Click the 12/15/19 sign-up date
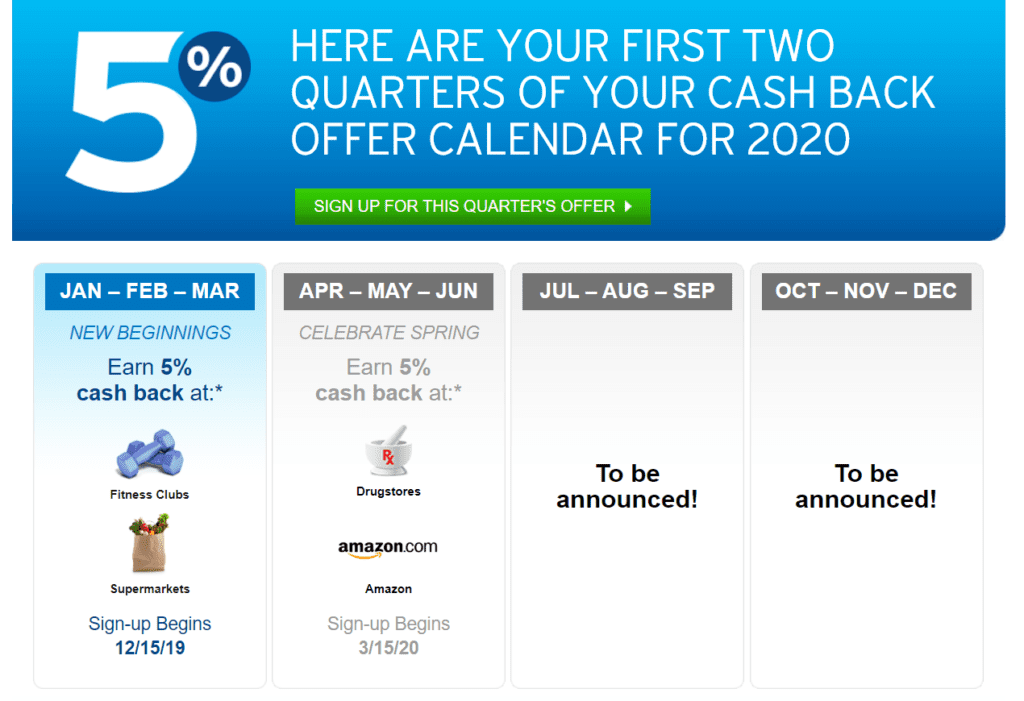1024x701 pixels. (150, 648)
